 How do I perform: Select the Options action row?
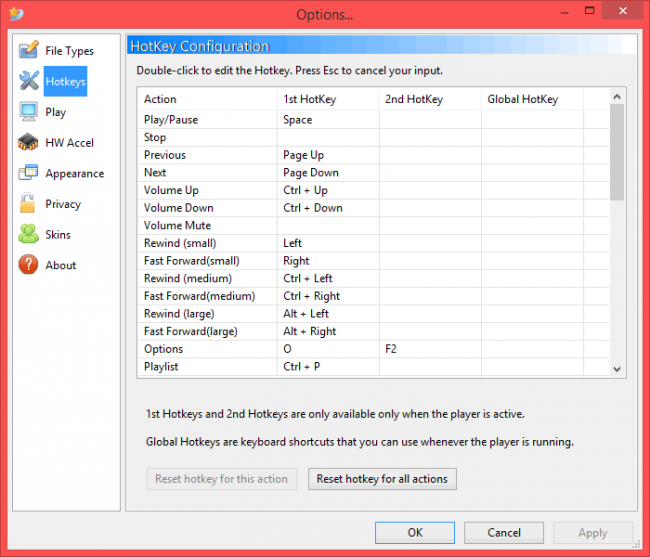click(x=373, y=349)
